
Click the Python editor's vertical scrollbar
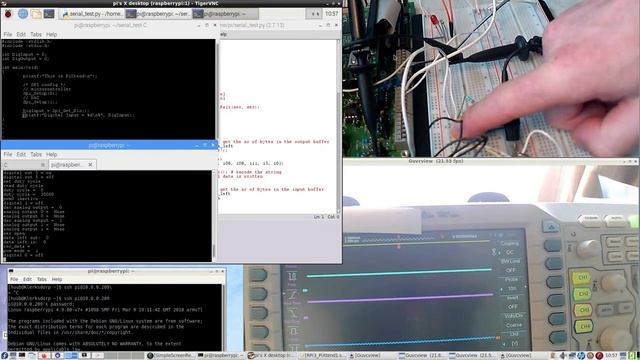click(x=338, y=127)
